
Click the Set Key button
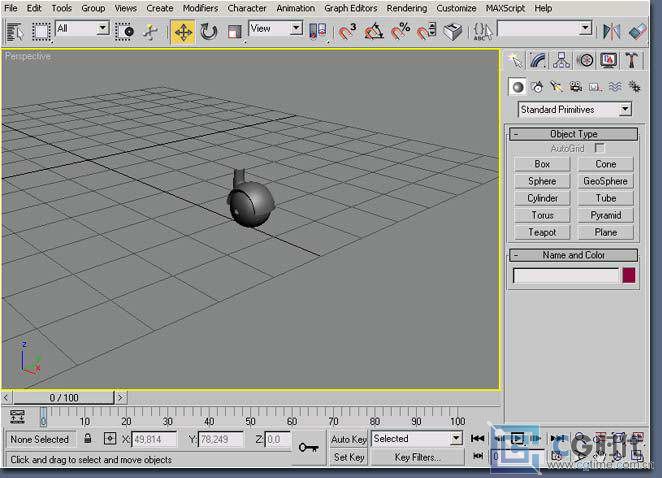coord(349,457)
